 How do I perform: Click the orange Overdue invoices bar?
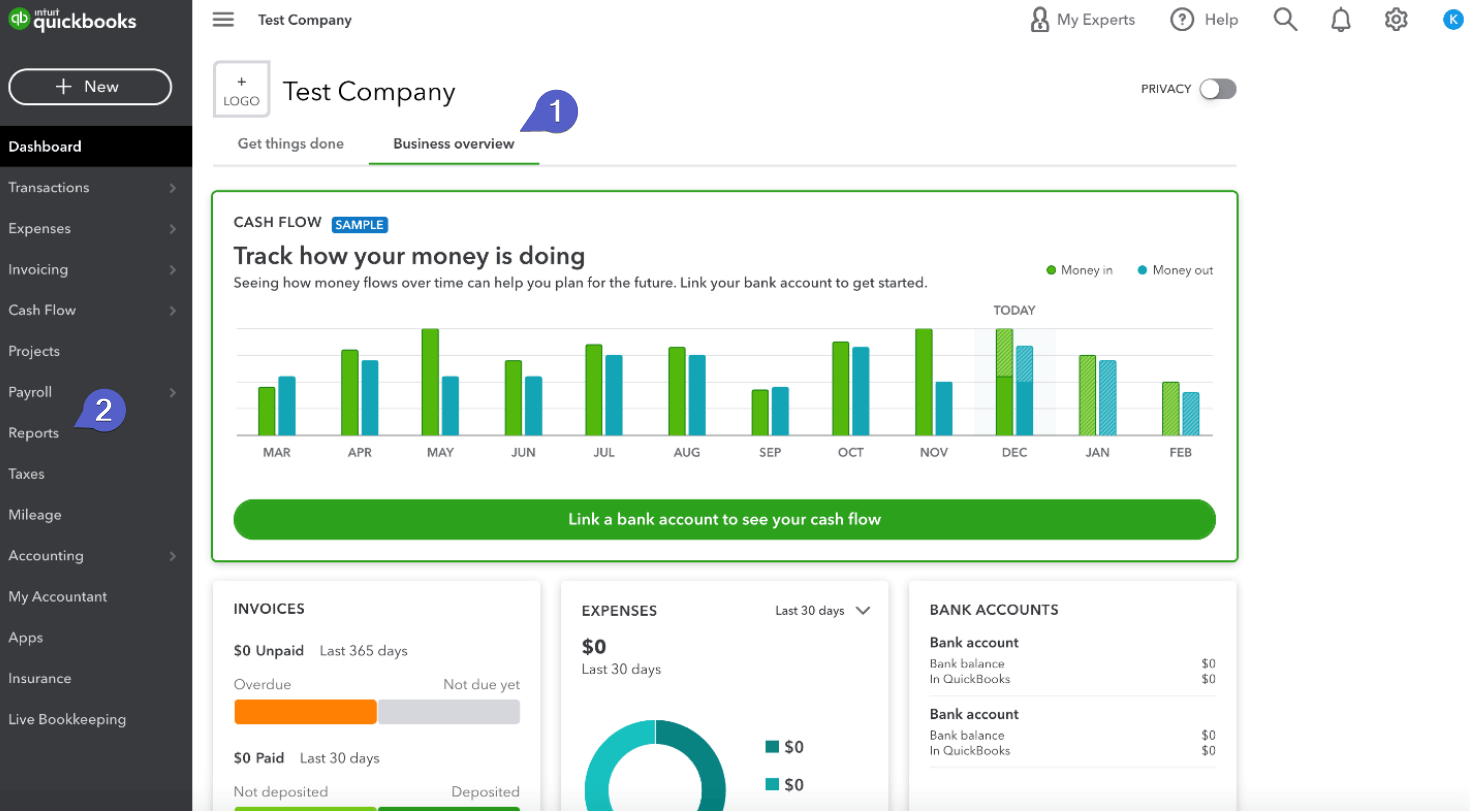tap(305, 712)
